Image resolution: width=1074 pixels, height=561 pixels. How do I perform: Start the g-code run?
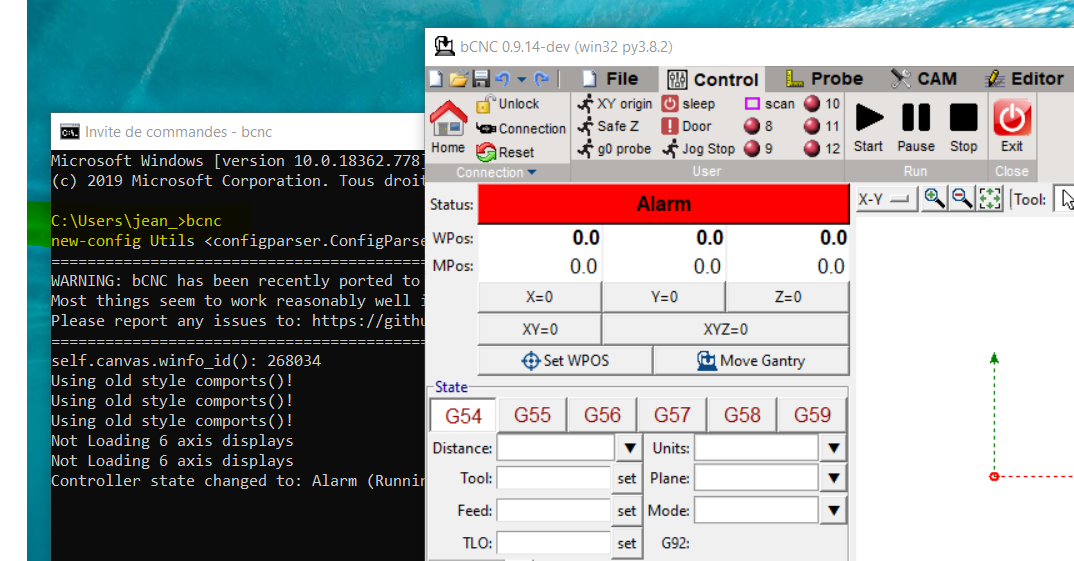click(869, 127)
